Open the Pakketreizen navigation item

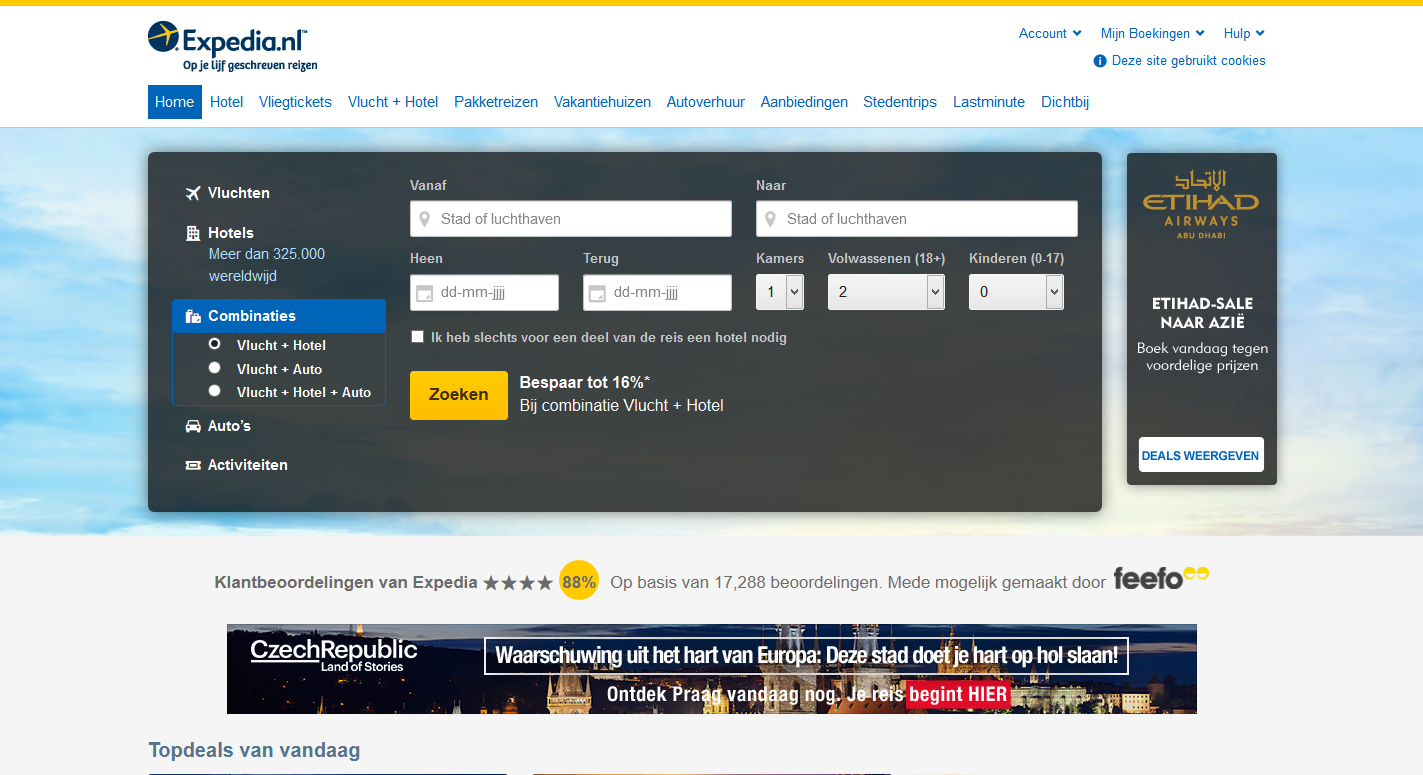(x=496, y=102)
